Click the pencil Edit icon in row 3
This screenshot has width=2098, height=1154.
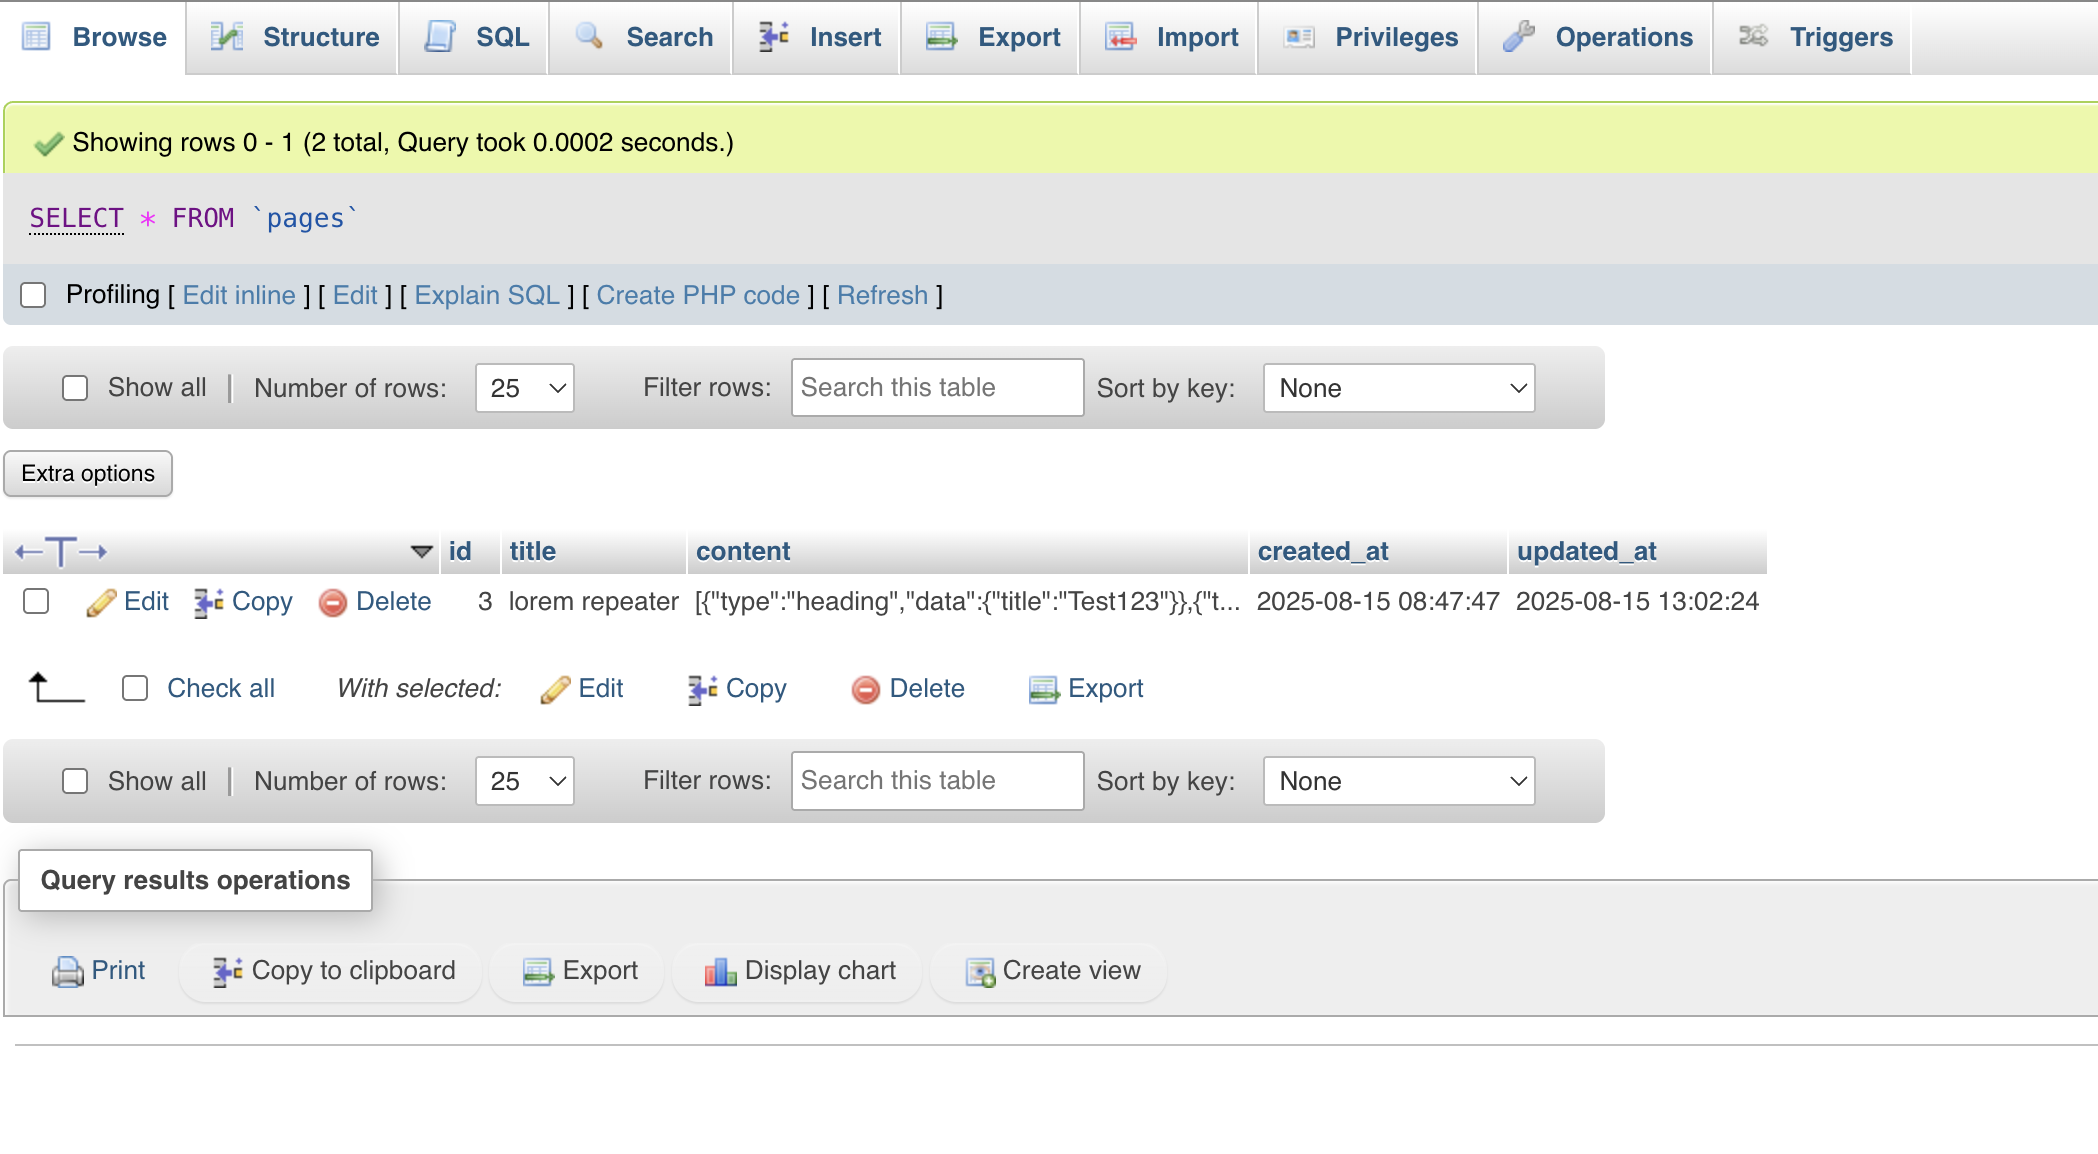tap(101, 602)
